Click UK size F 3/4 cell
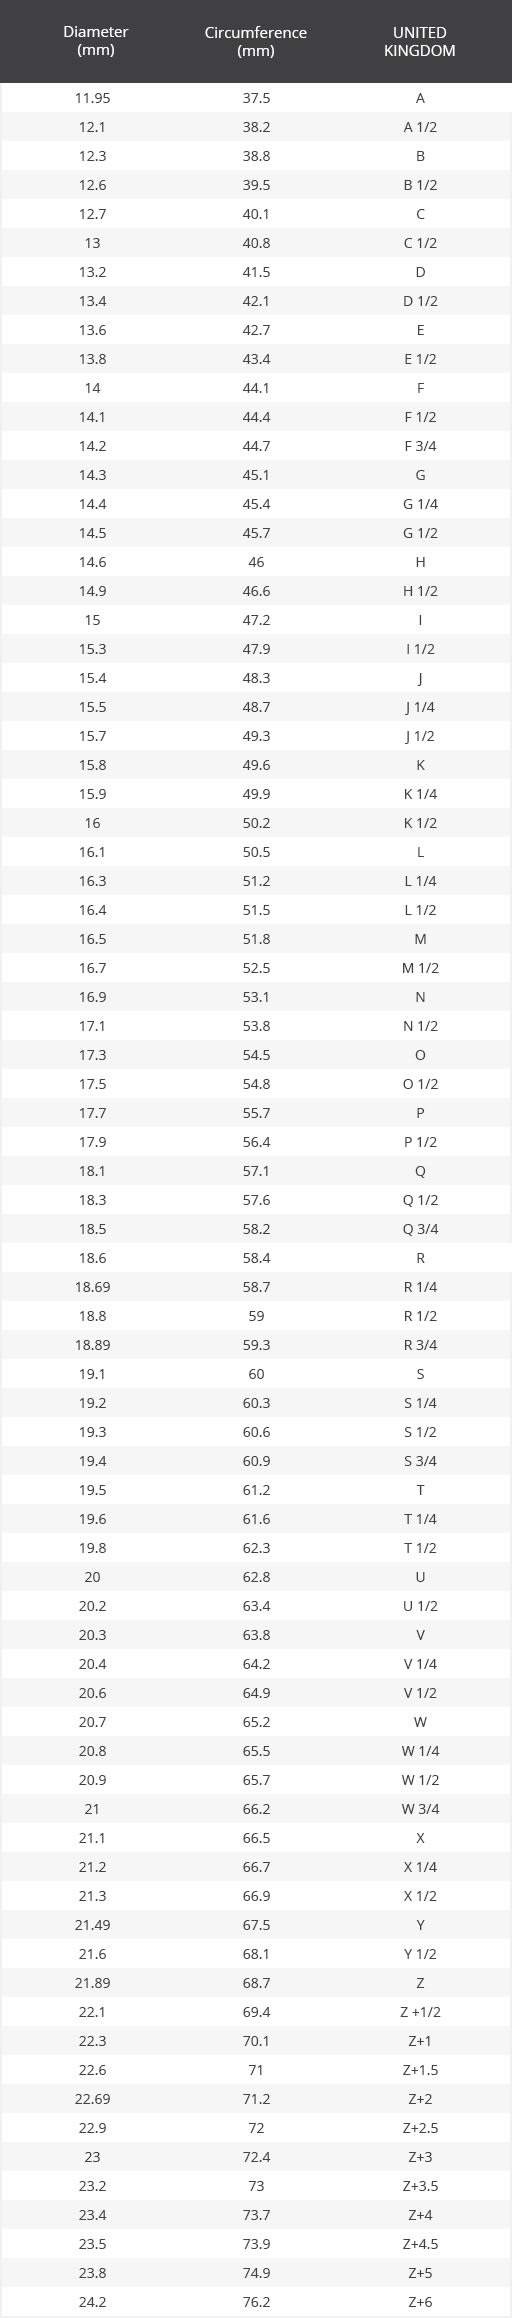Screen dimensions: 512x2318 point(420,446)
